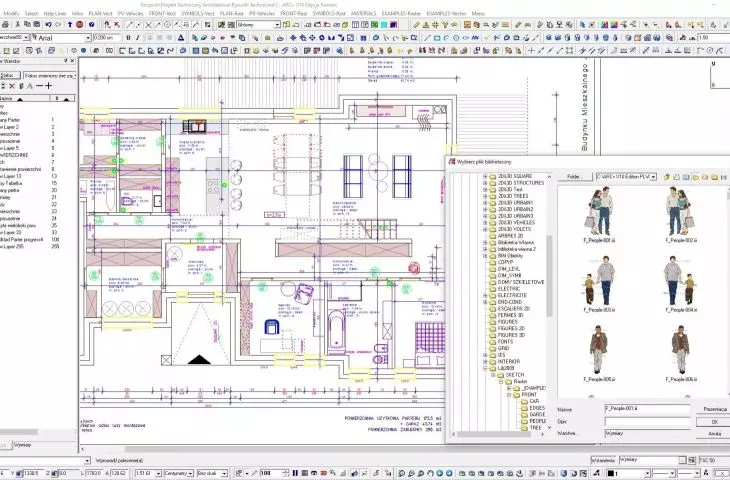
Task: Click the Redo arrow icon
Action: [58, 24]
